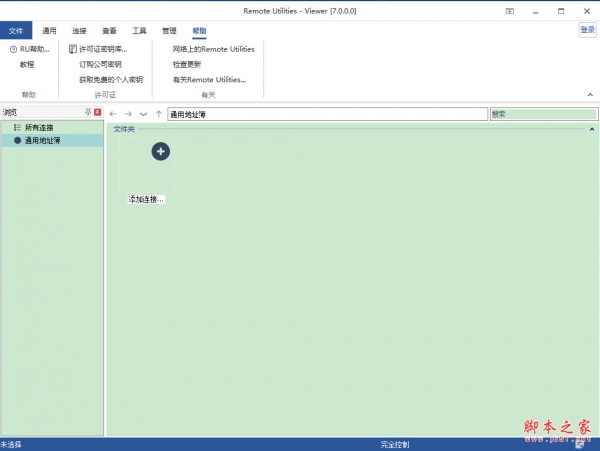
Task: Click the 文件夹 group header text
Action: pyautogui.click(x=124, y=129)
